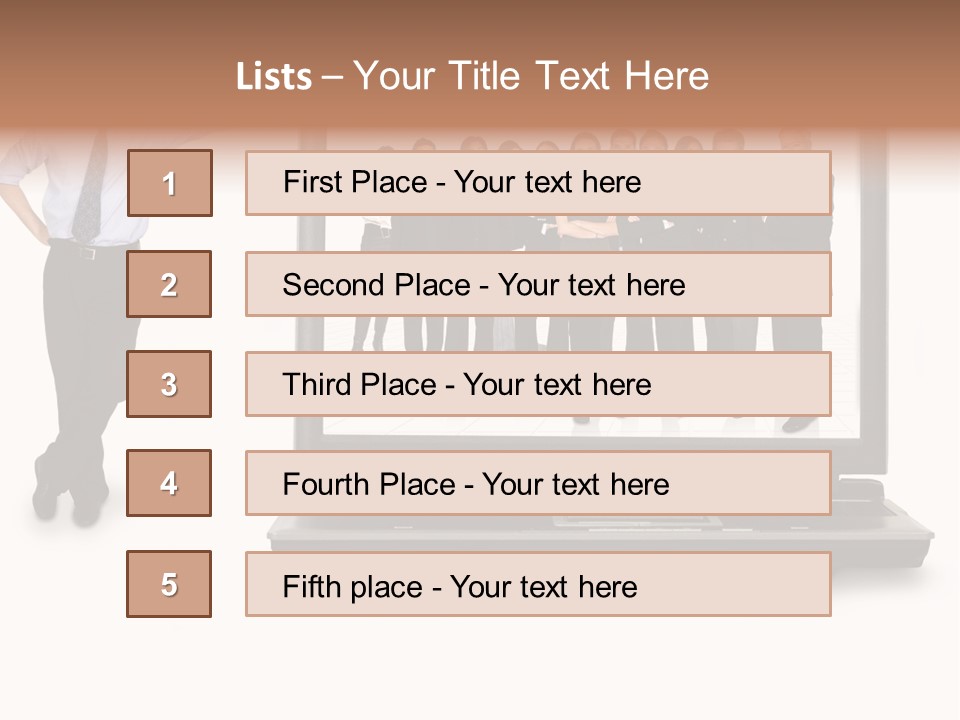Image resolution: width=960 pixels, height=720 pixels.
Task: Click the number 5 box
Action: coord(169,584)
